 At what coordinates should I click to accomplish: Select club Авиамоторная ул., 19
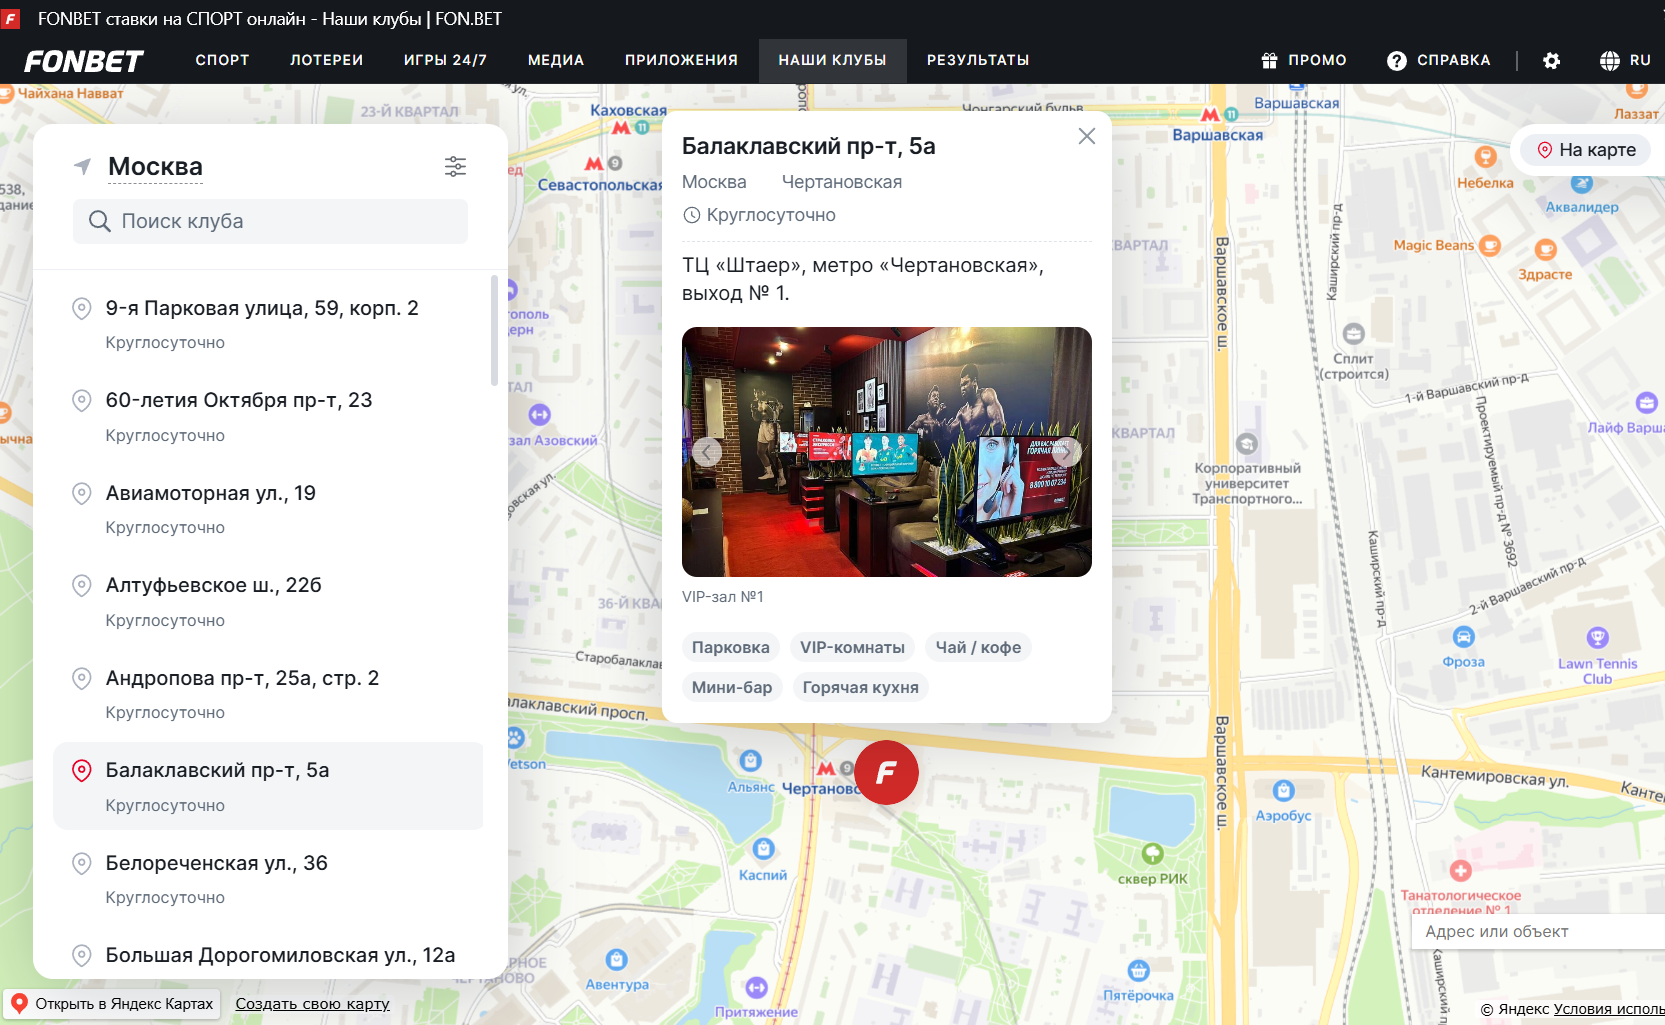268,509
